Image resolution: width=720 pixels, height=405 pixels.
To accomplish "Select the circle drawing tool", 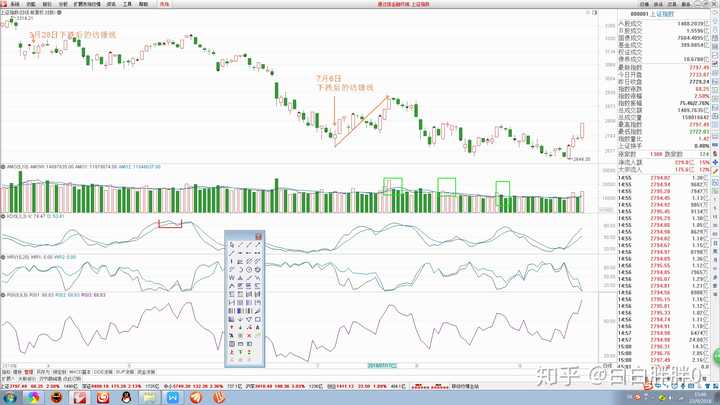I will [x=249, y=270].
